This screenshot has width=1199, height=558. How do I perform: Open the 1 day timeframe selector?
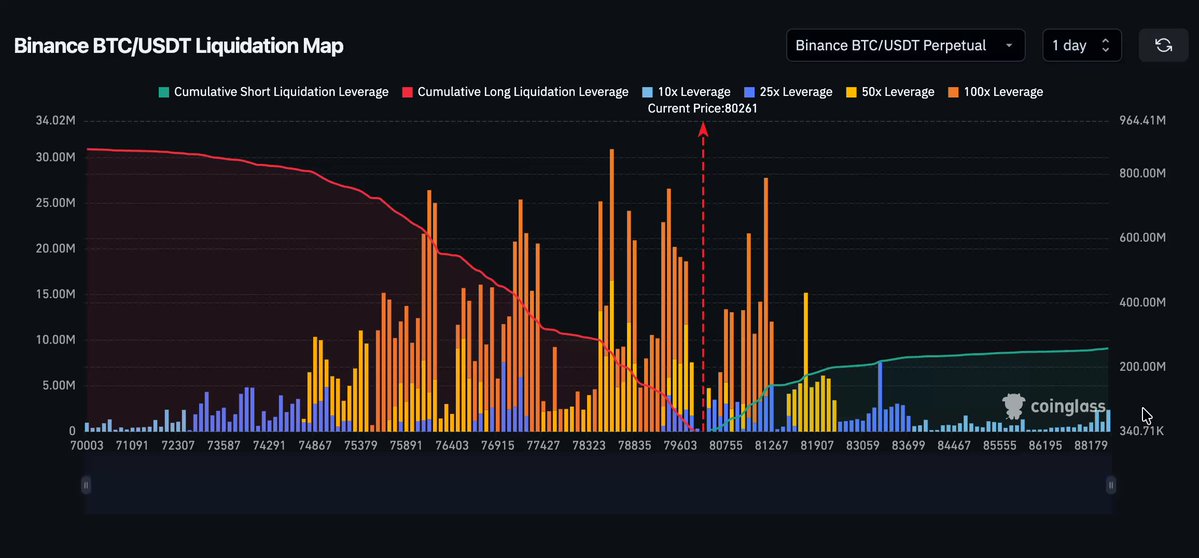(1082, 45)
